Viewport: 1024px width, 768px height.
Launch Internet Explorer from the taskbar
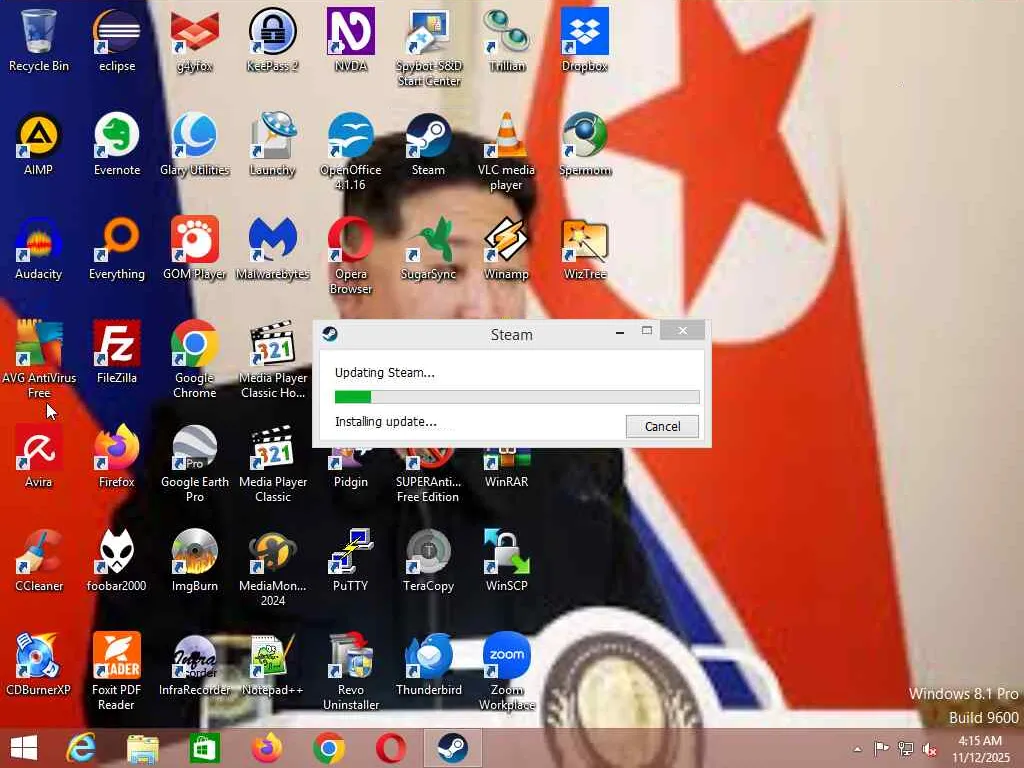(x=82, y=748)
